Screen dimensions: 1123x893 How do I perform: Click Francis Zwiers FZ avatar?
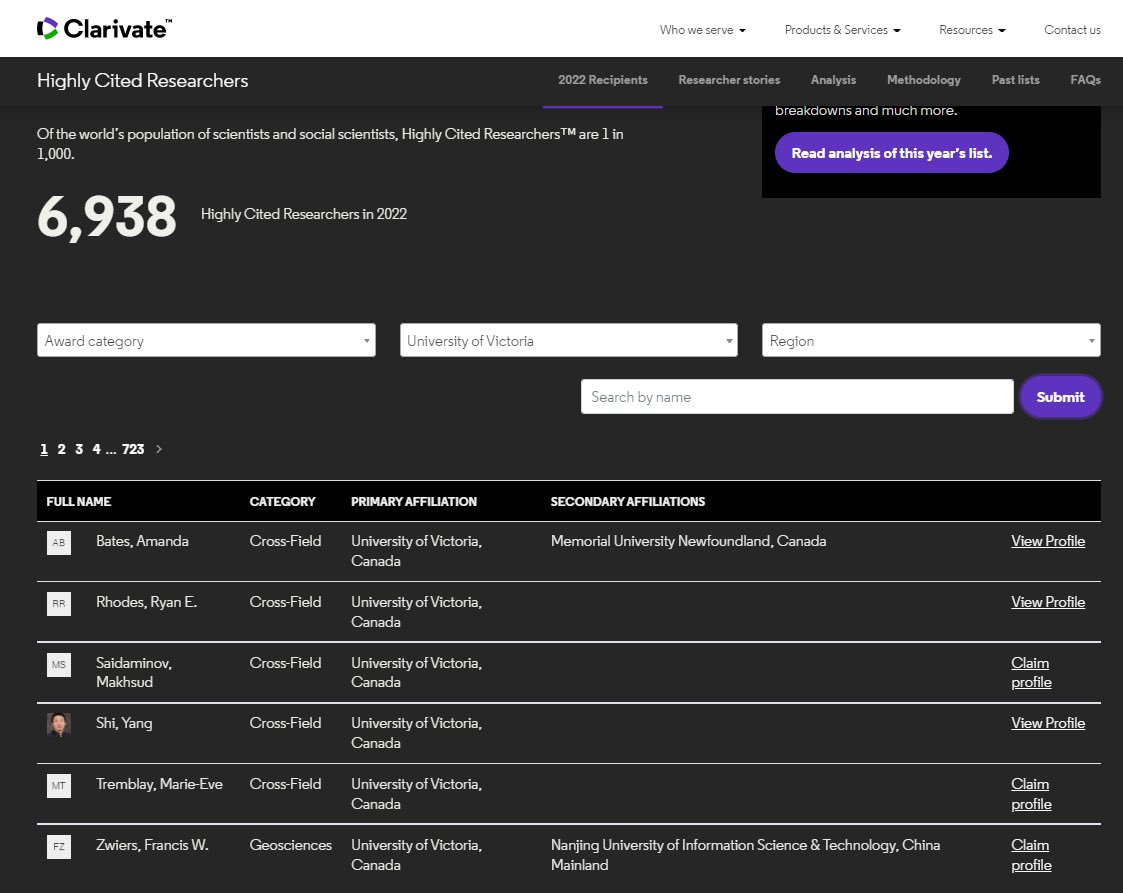pyautogui.click(x=59, y=846)
